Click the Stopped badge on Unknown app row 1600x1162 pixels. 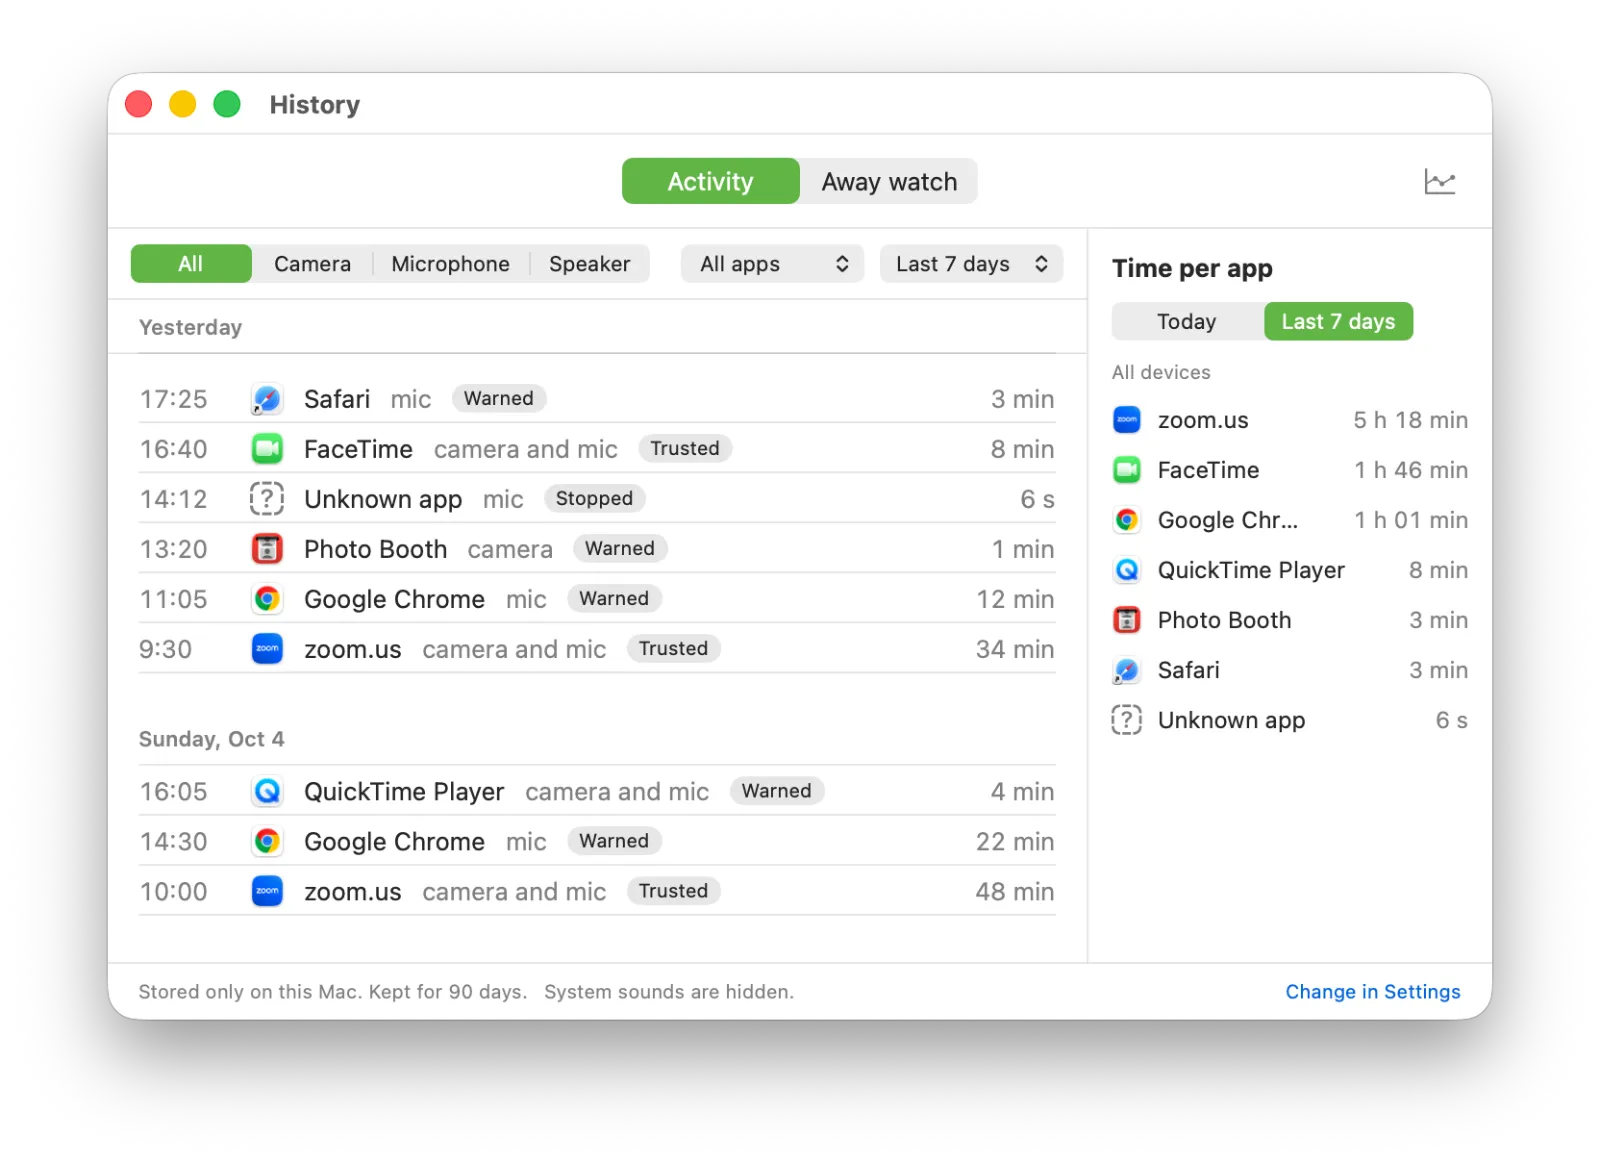(594, 498)
